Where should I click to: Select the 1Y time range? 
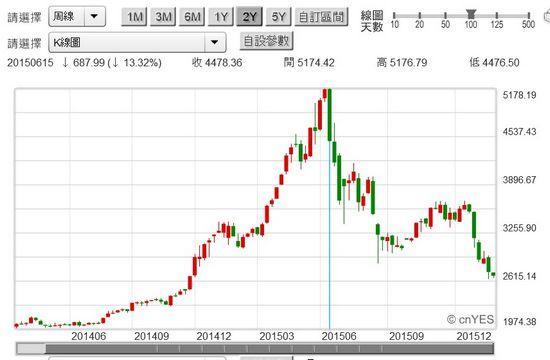221,17
